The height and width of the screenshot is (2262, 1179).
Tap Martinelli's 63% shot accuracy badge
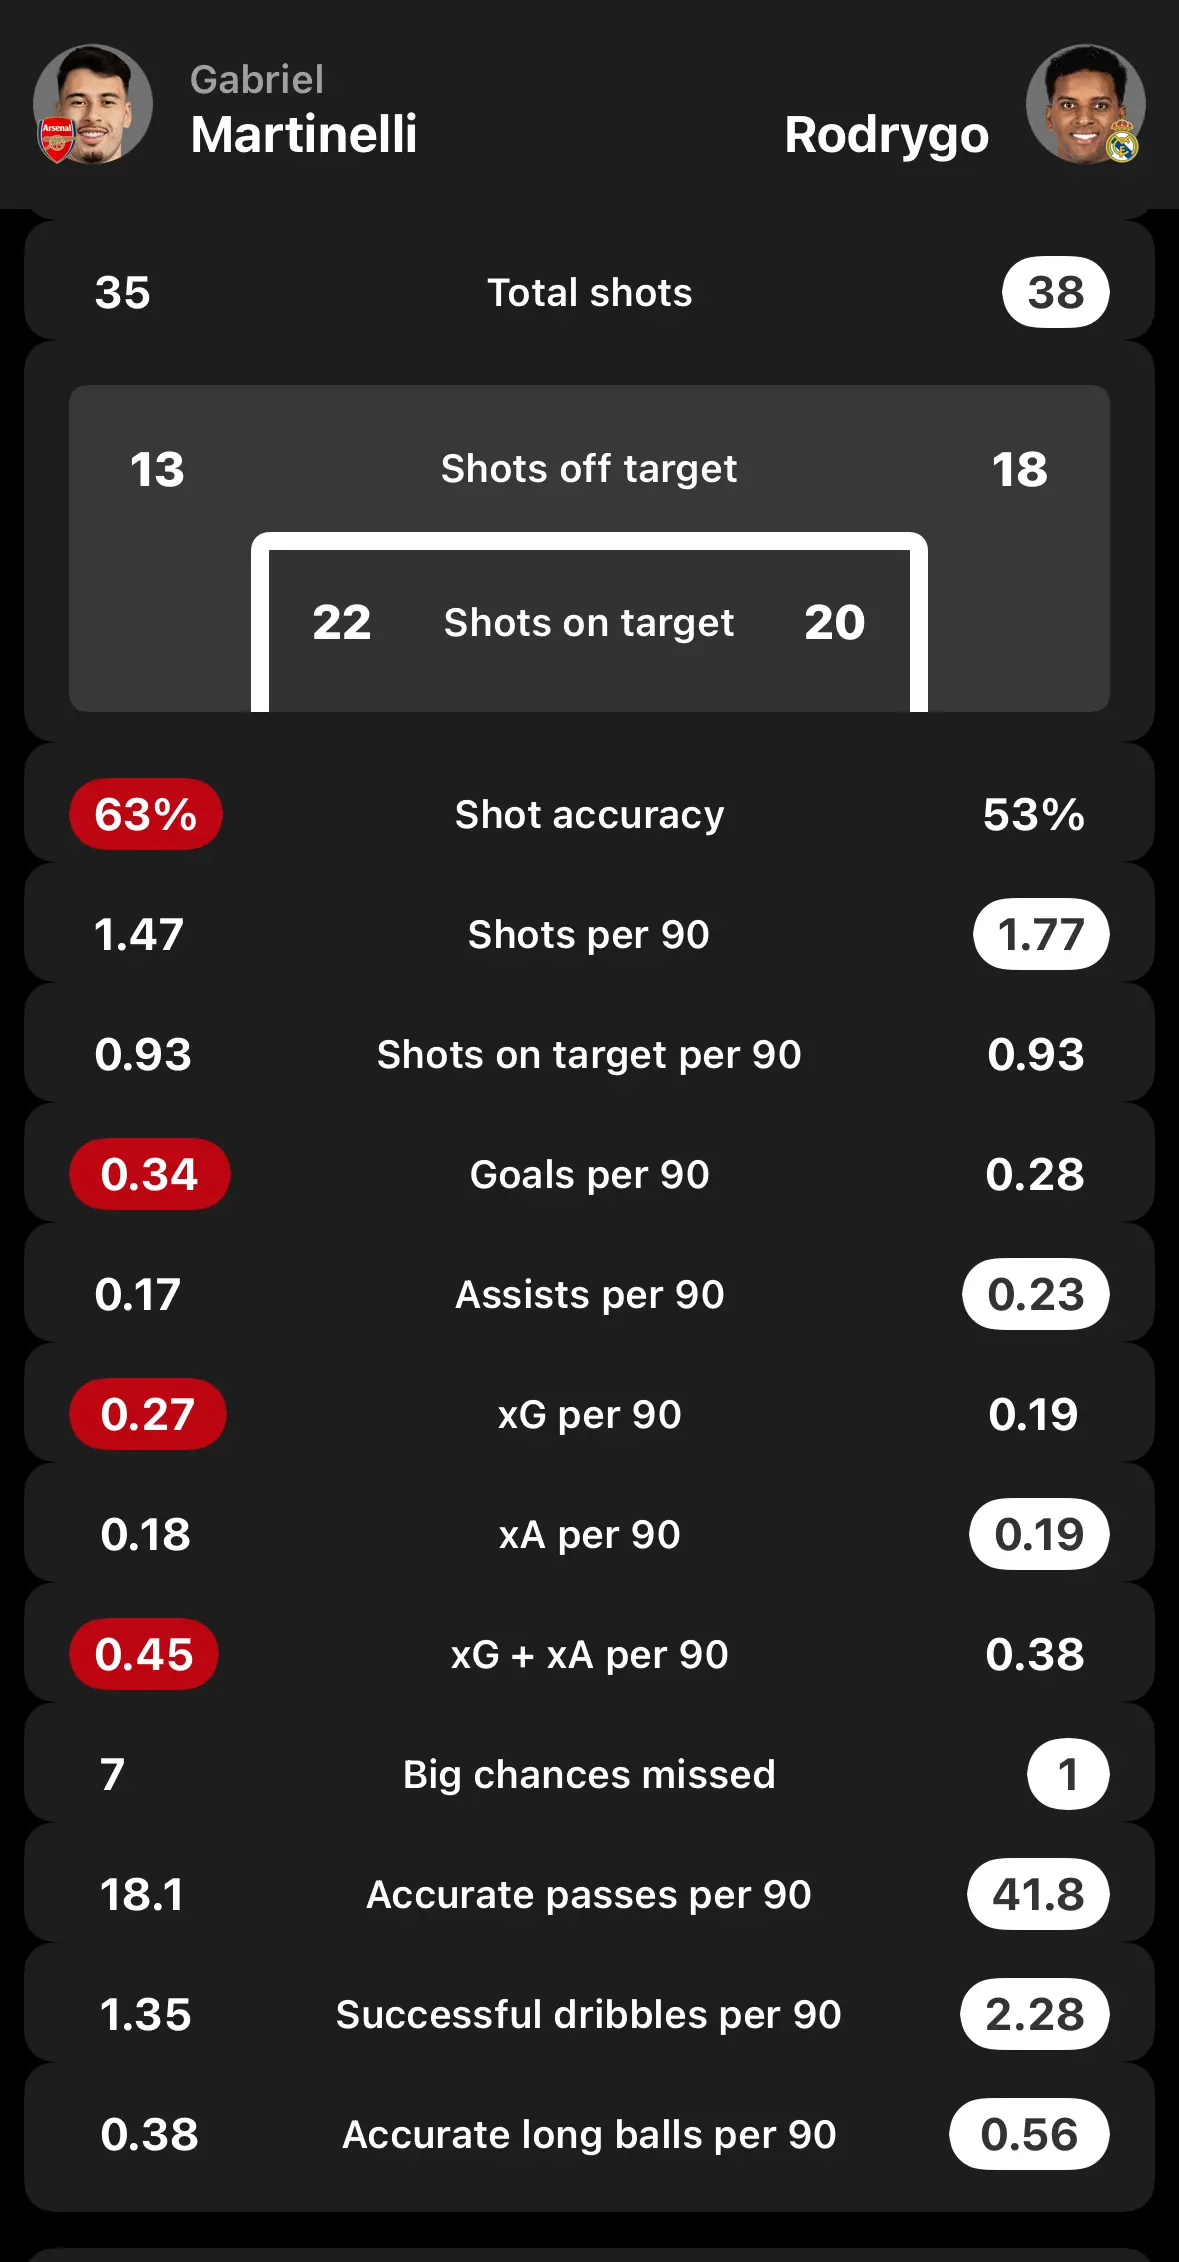coord(146,814)
